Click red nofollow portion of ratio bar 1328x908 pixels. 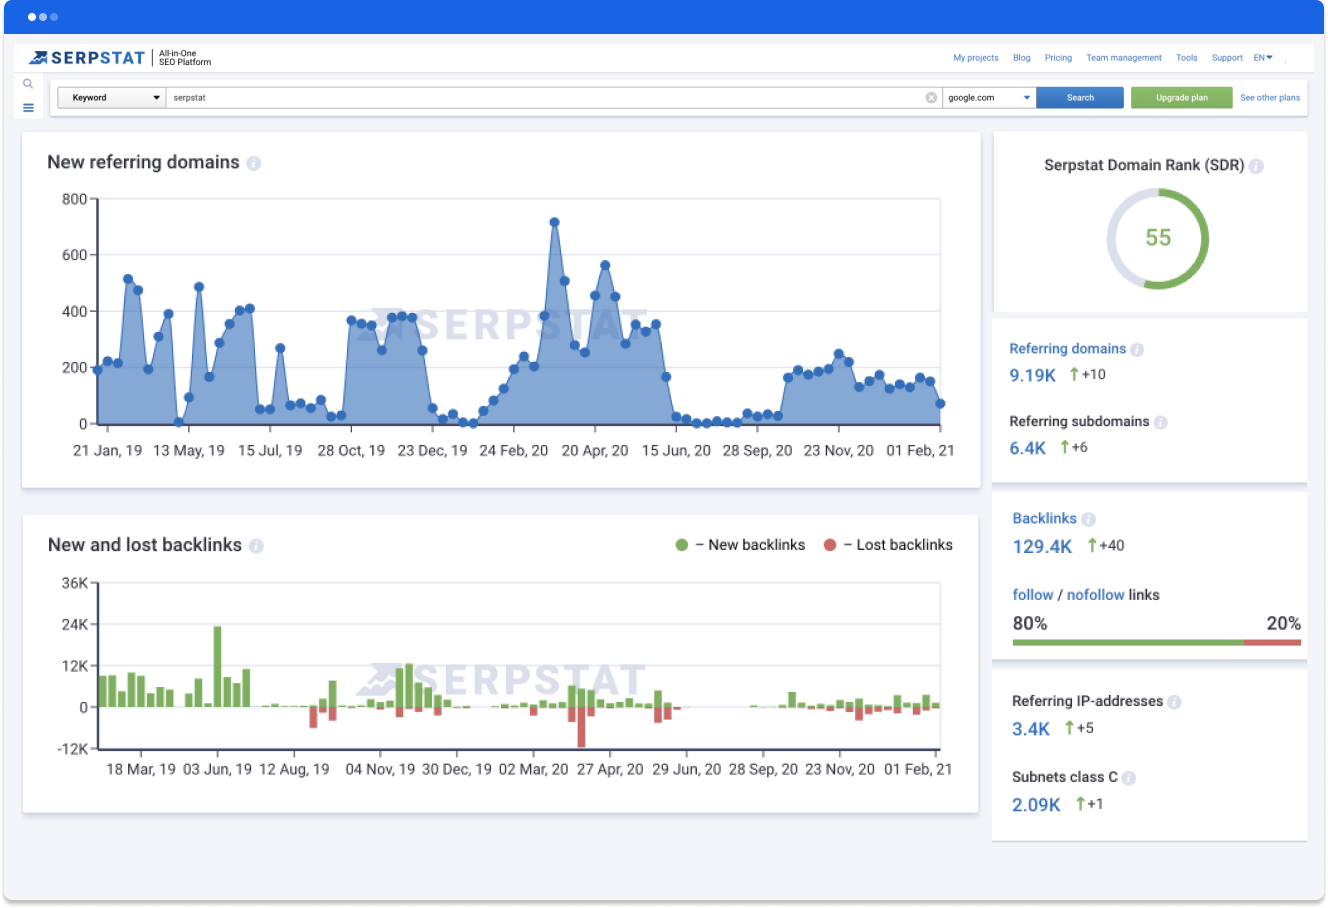1272,643
